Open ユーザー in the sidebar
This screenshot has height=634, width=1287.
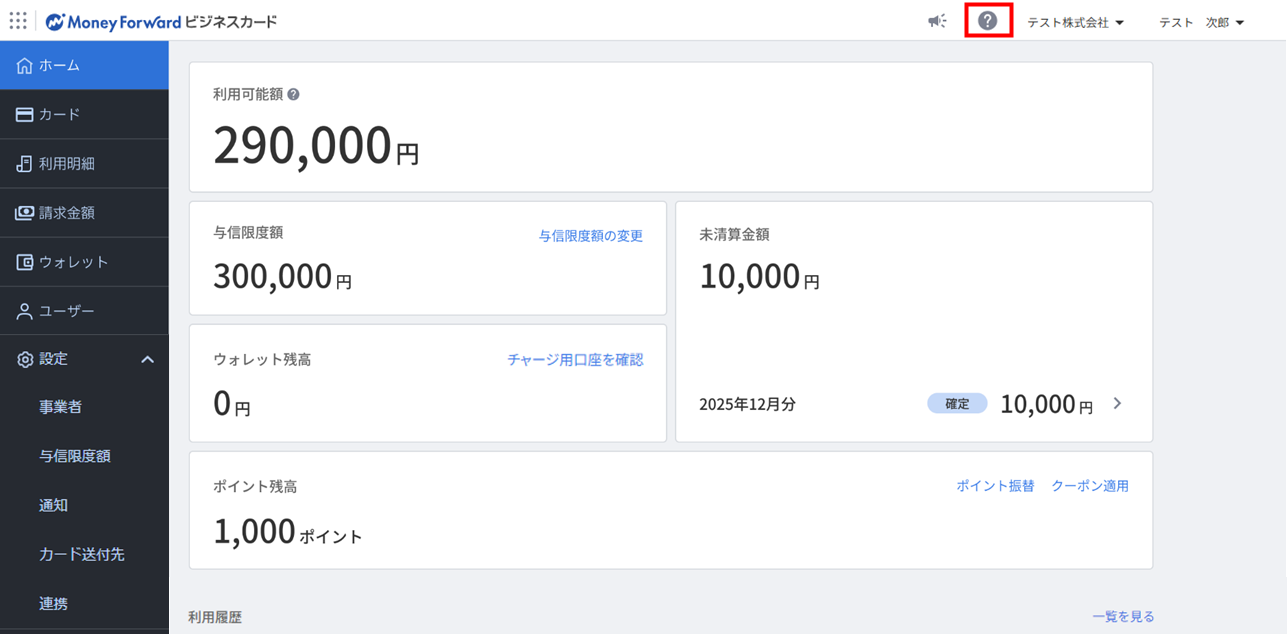click(84, 311)
